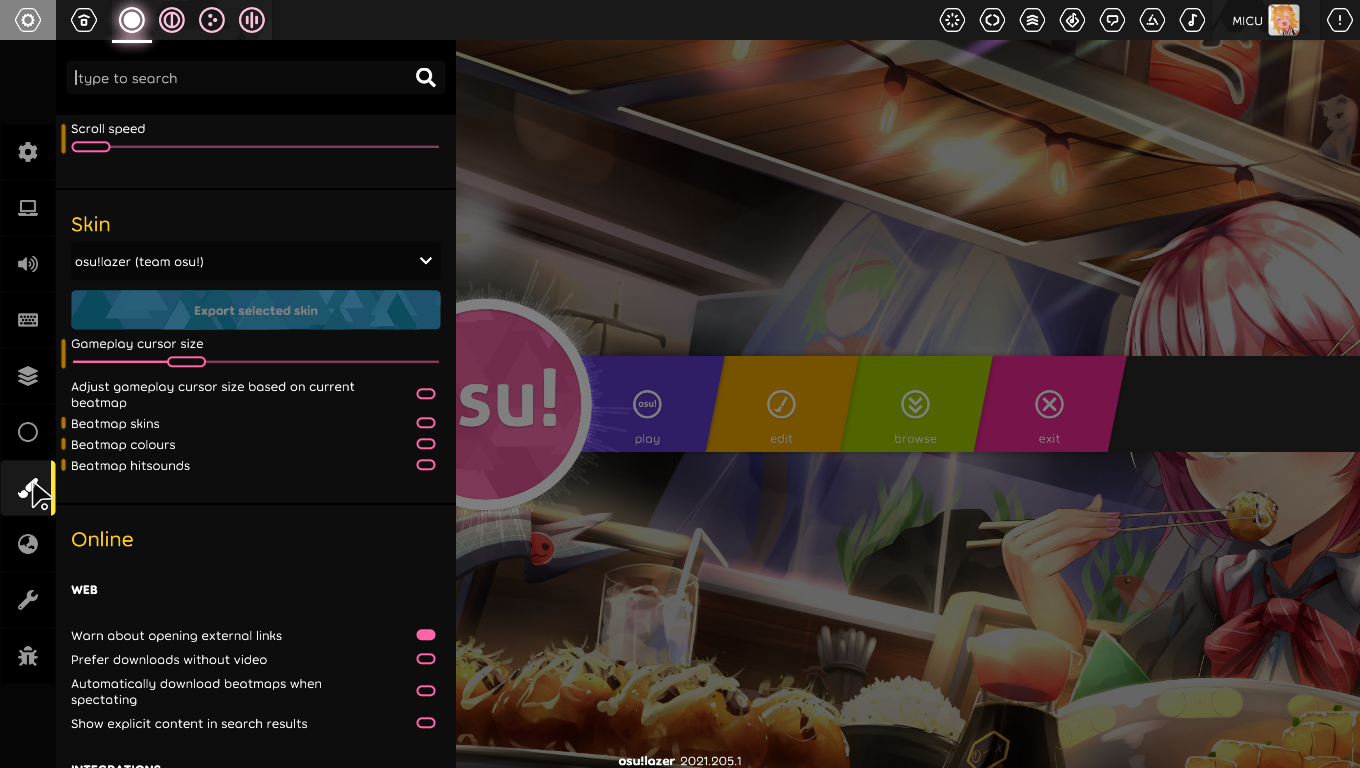Click the Online section heading
Image resolution: width=1360 pixels, height=768 pixels.
(102, 539)
